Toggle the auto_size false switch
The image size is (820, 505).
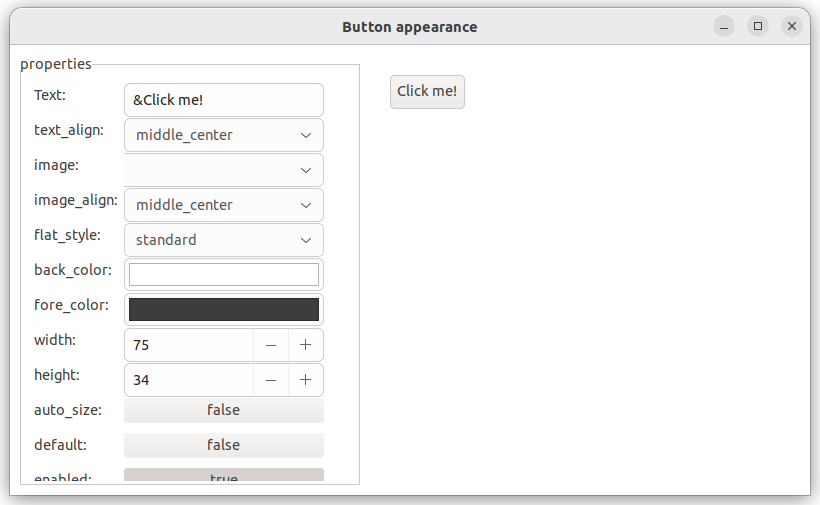[223, 410]
